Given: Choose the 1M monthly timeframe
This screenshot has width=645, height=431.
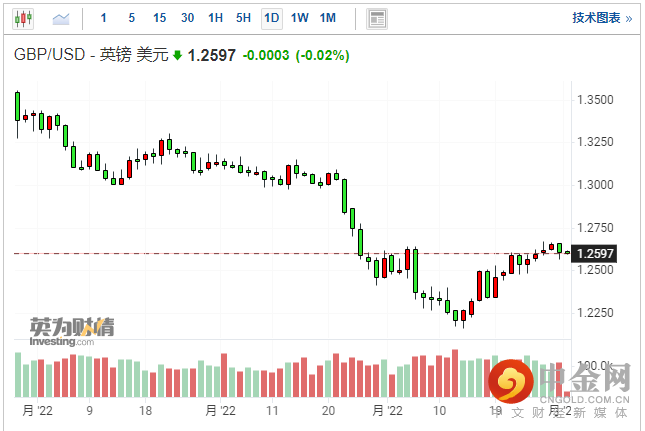Looking at the screenshot, I should [x=328, y=18].
